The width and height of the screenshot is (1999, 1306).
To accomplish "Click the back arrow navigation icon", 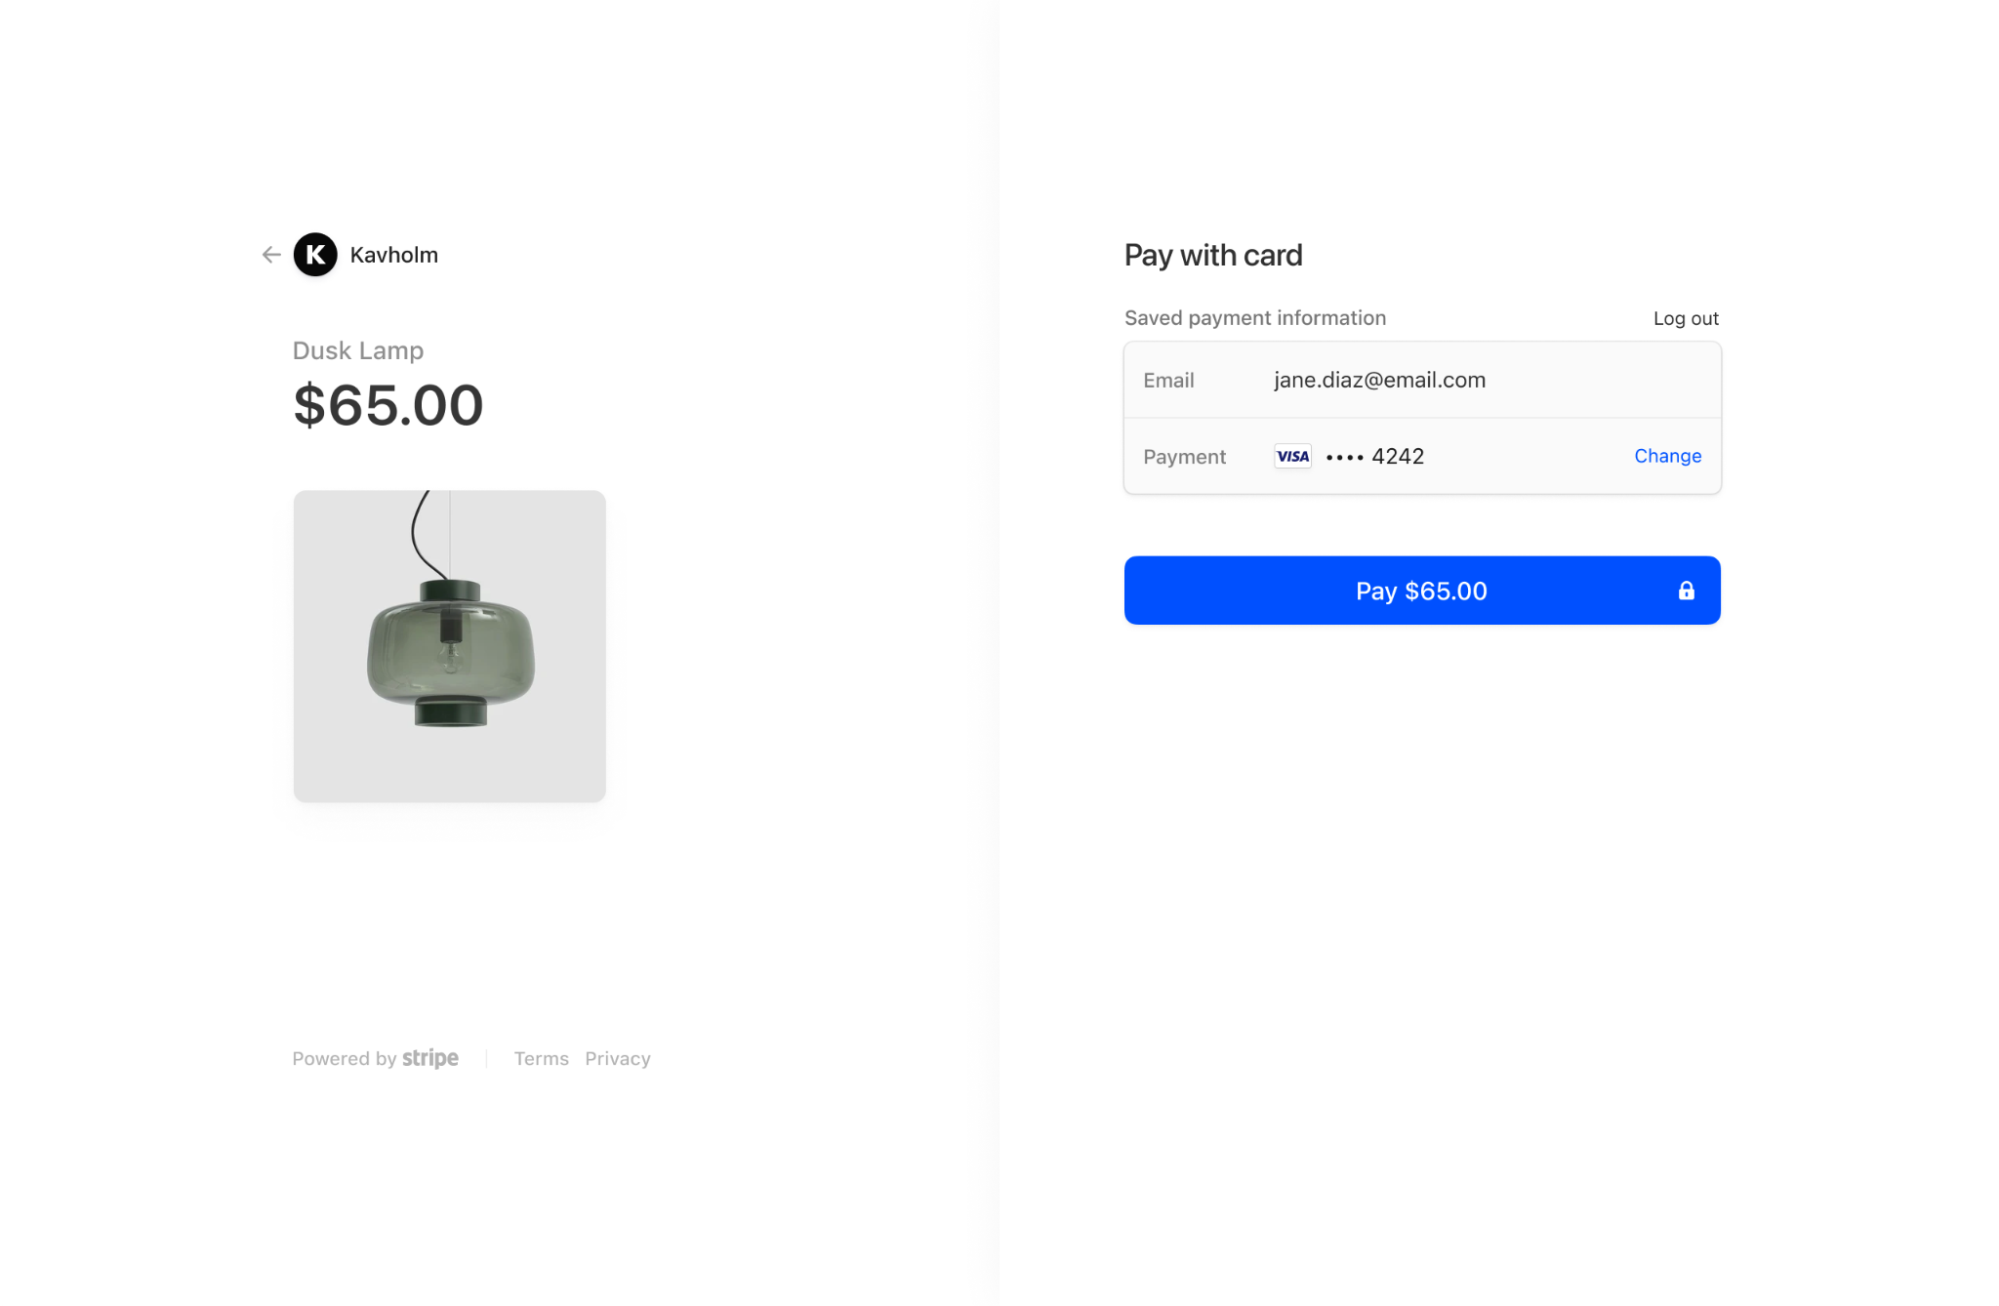I will click(270, 255).
